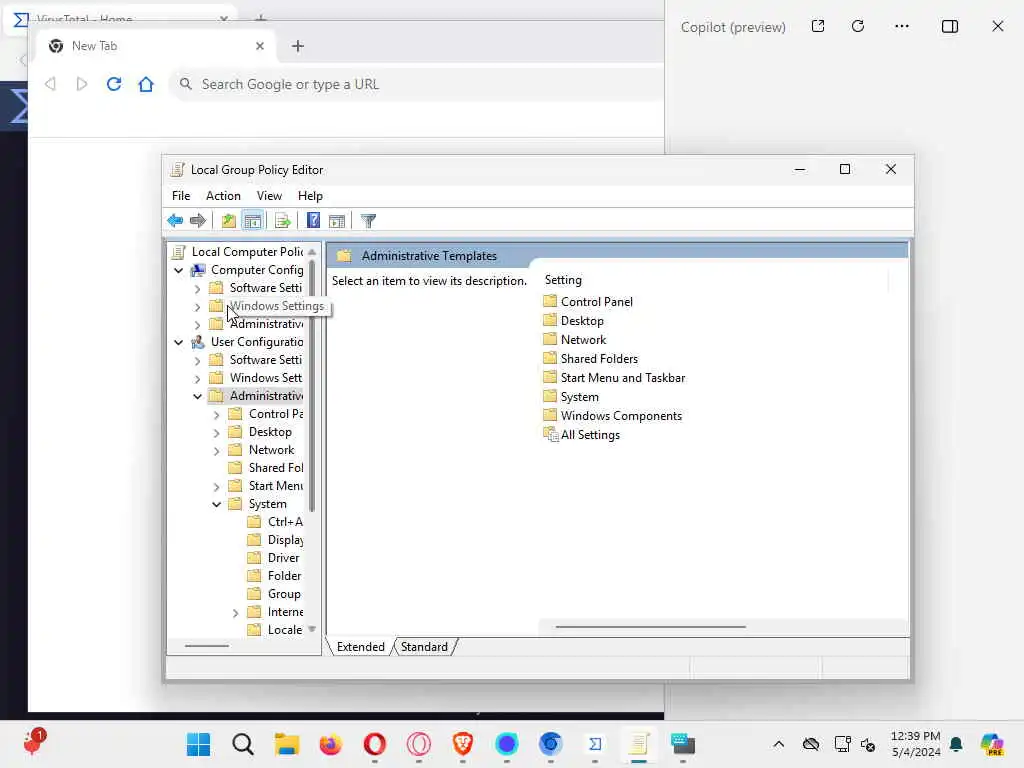1024x768 pixels.
Task: Open Copilot link in new window icon
Action: pos(818,26)
